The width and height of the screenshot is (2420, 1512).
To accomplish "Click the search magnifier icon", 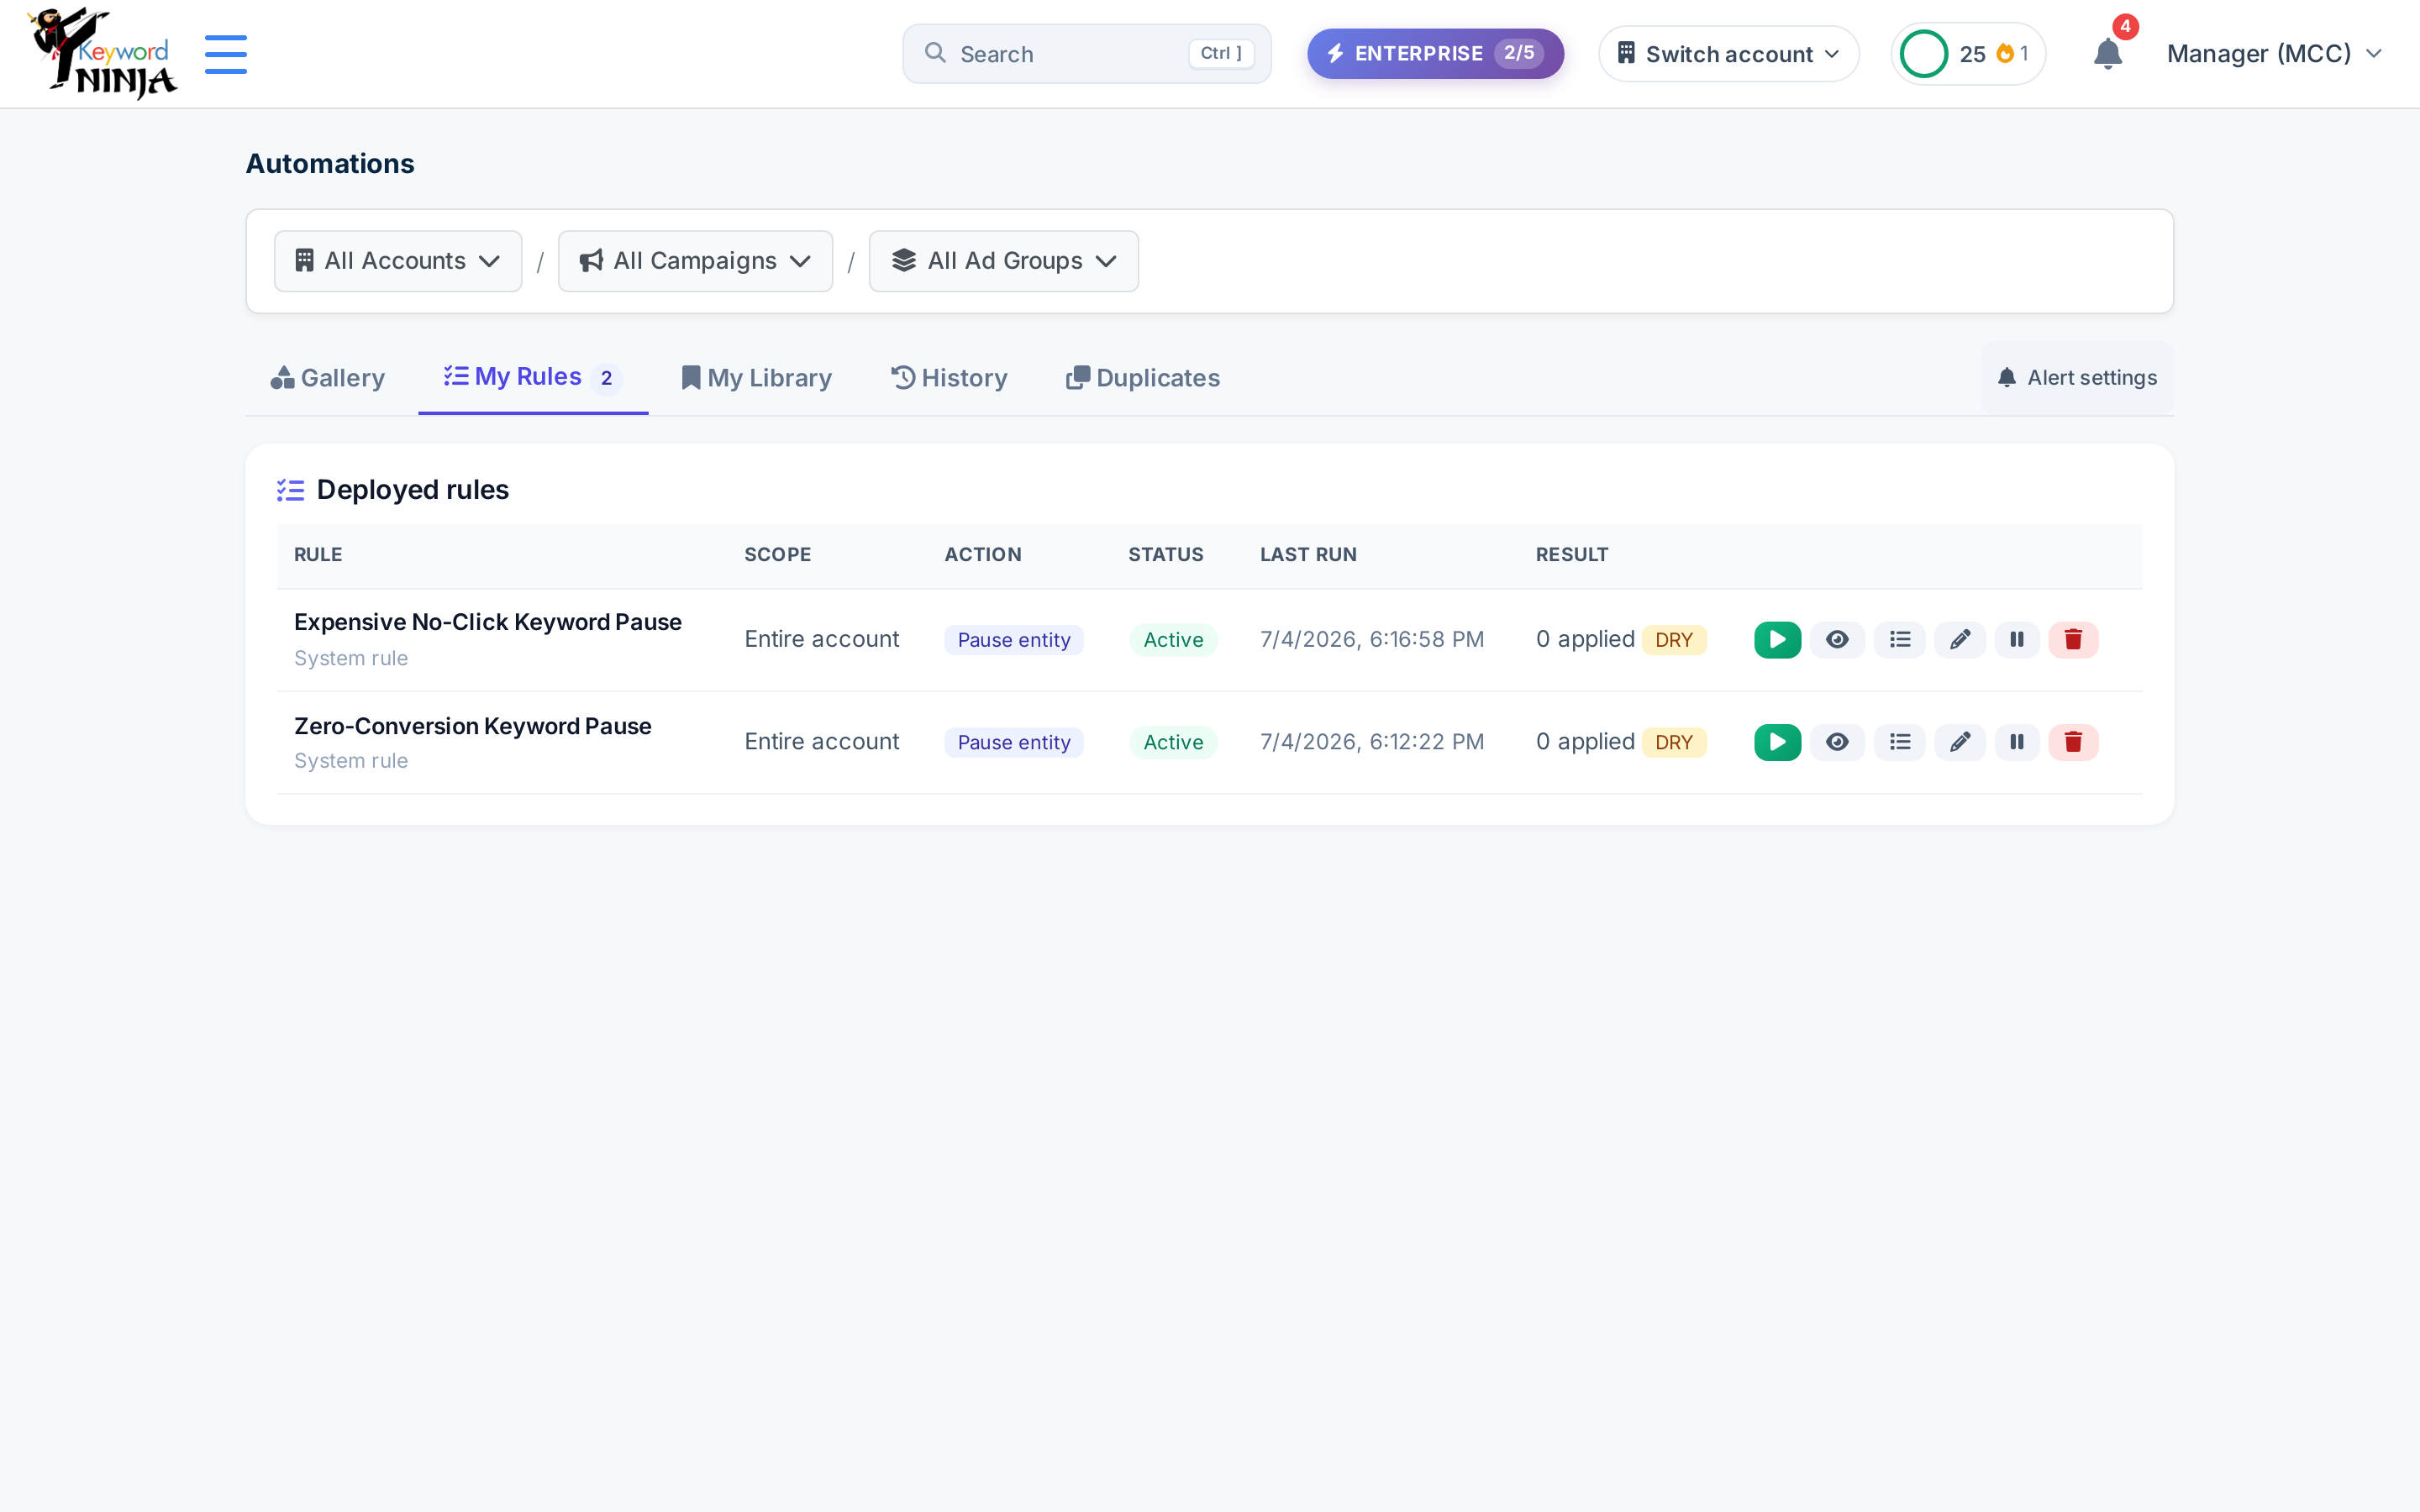I will coord(935,53).
